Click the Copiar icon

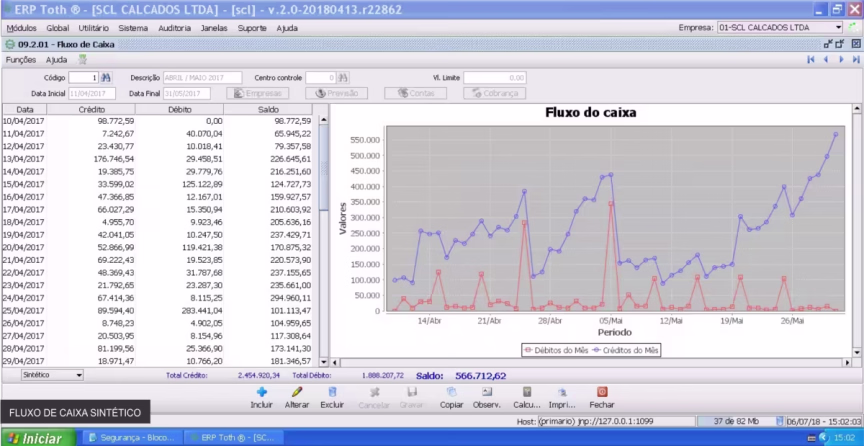451,393
